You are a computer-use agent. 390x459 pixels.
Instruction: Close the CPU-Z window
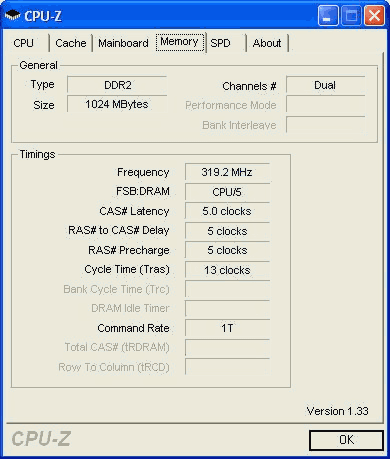point(374,16)
